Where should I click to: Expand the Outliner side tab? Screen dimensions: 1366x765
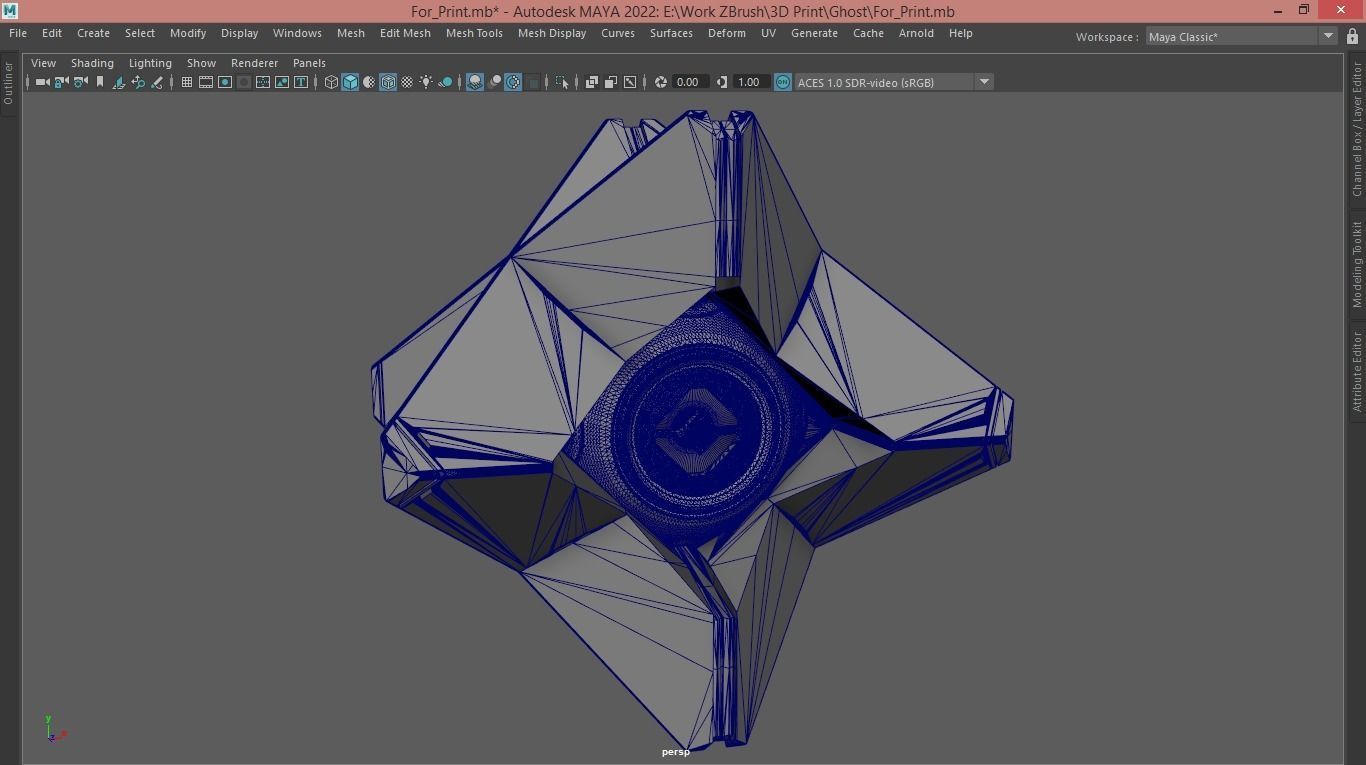(x=8, y=84)
